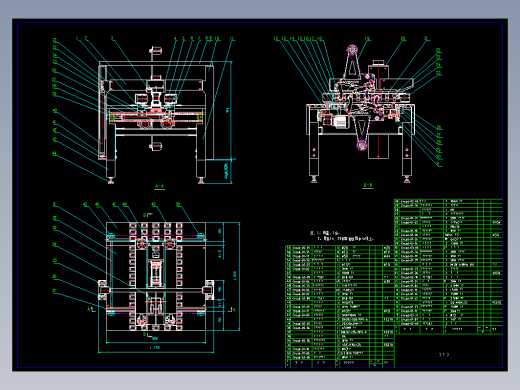Select part balloon number 19

(367, 39)
